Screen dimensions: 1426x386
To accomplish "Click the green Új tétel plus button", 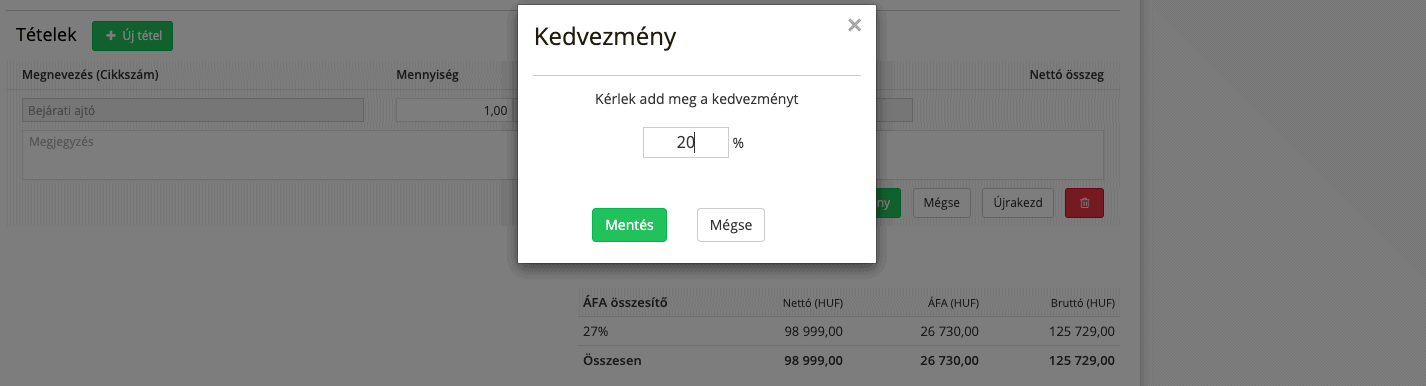I will (x=132, y=36).
